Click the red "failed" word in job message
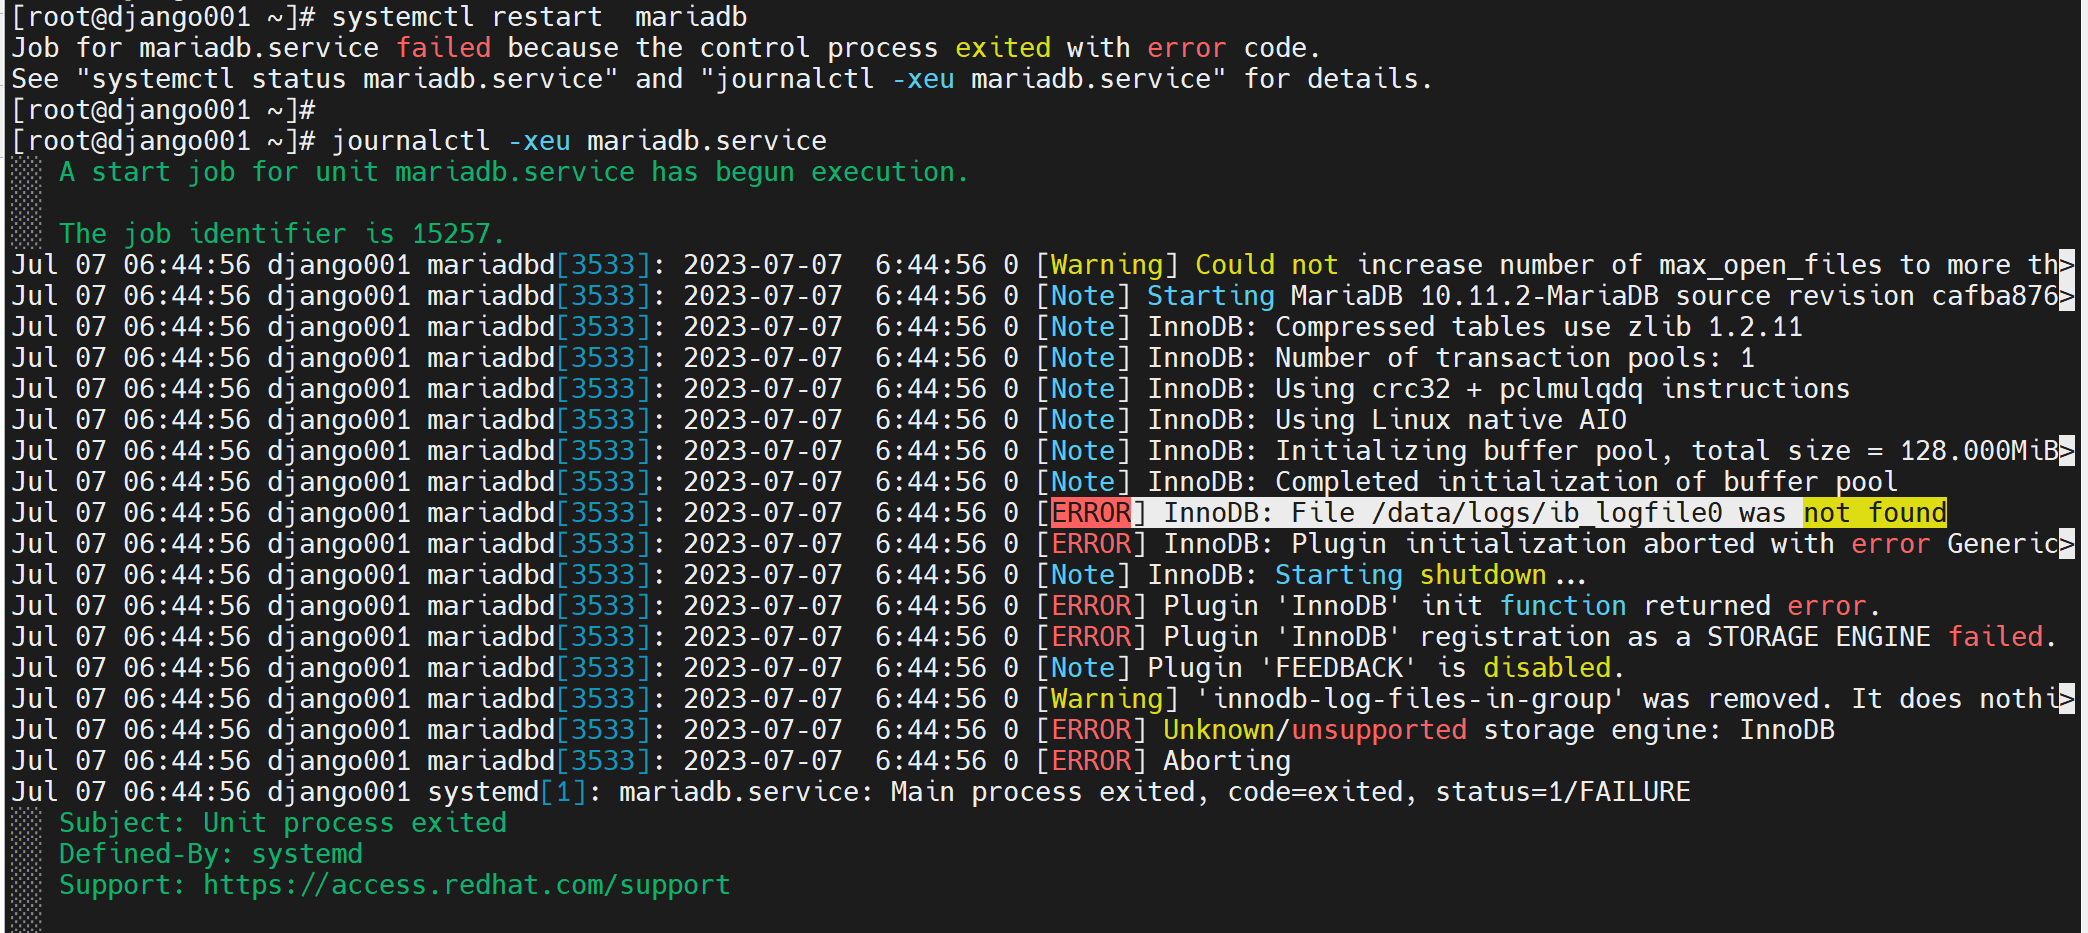 tap(443, 48)
